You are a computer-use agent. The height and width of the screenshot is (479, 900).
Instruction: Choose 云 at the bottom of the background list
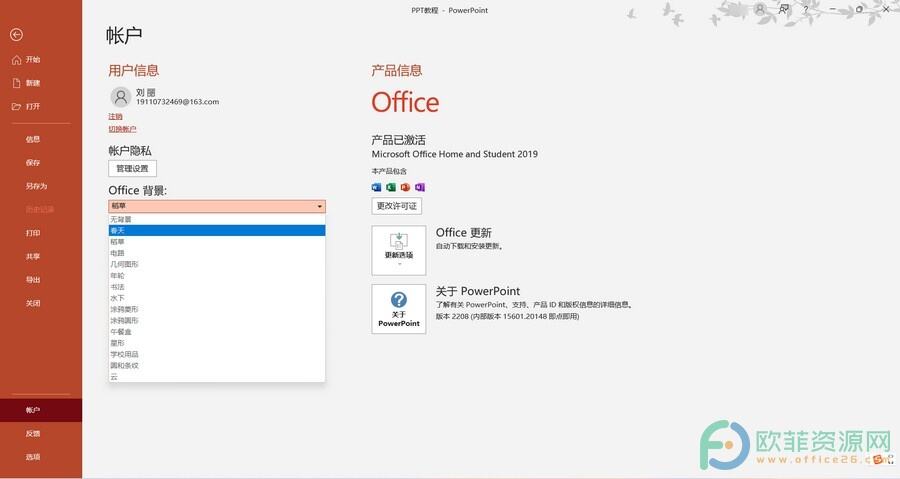(217, 377)
